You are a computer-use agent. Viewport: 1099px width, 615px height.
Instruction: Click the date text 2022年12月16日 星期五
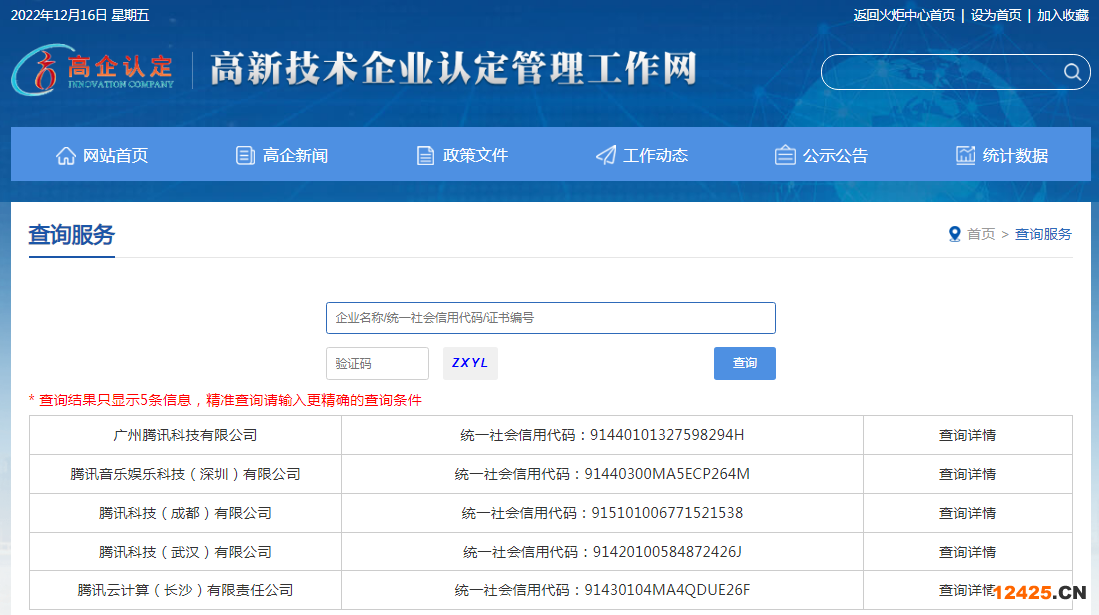pos(80,15)
